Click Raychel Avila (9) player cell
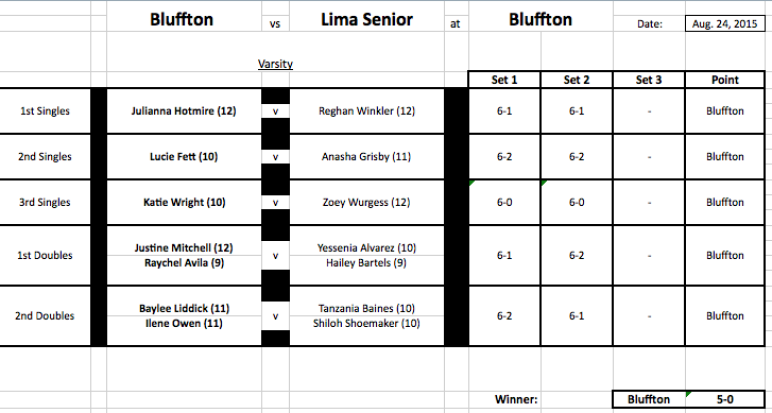The image size is (772, 413). pyautogui.click(x=184, y=263)
